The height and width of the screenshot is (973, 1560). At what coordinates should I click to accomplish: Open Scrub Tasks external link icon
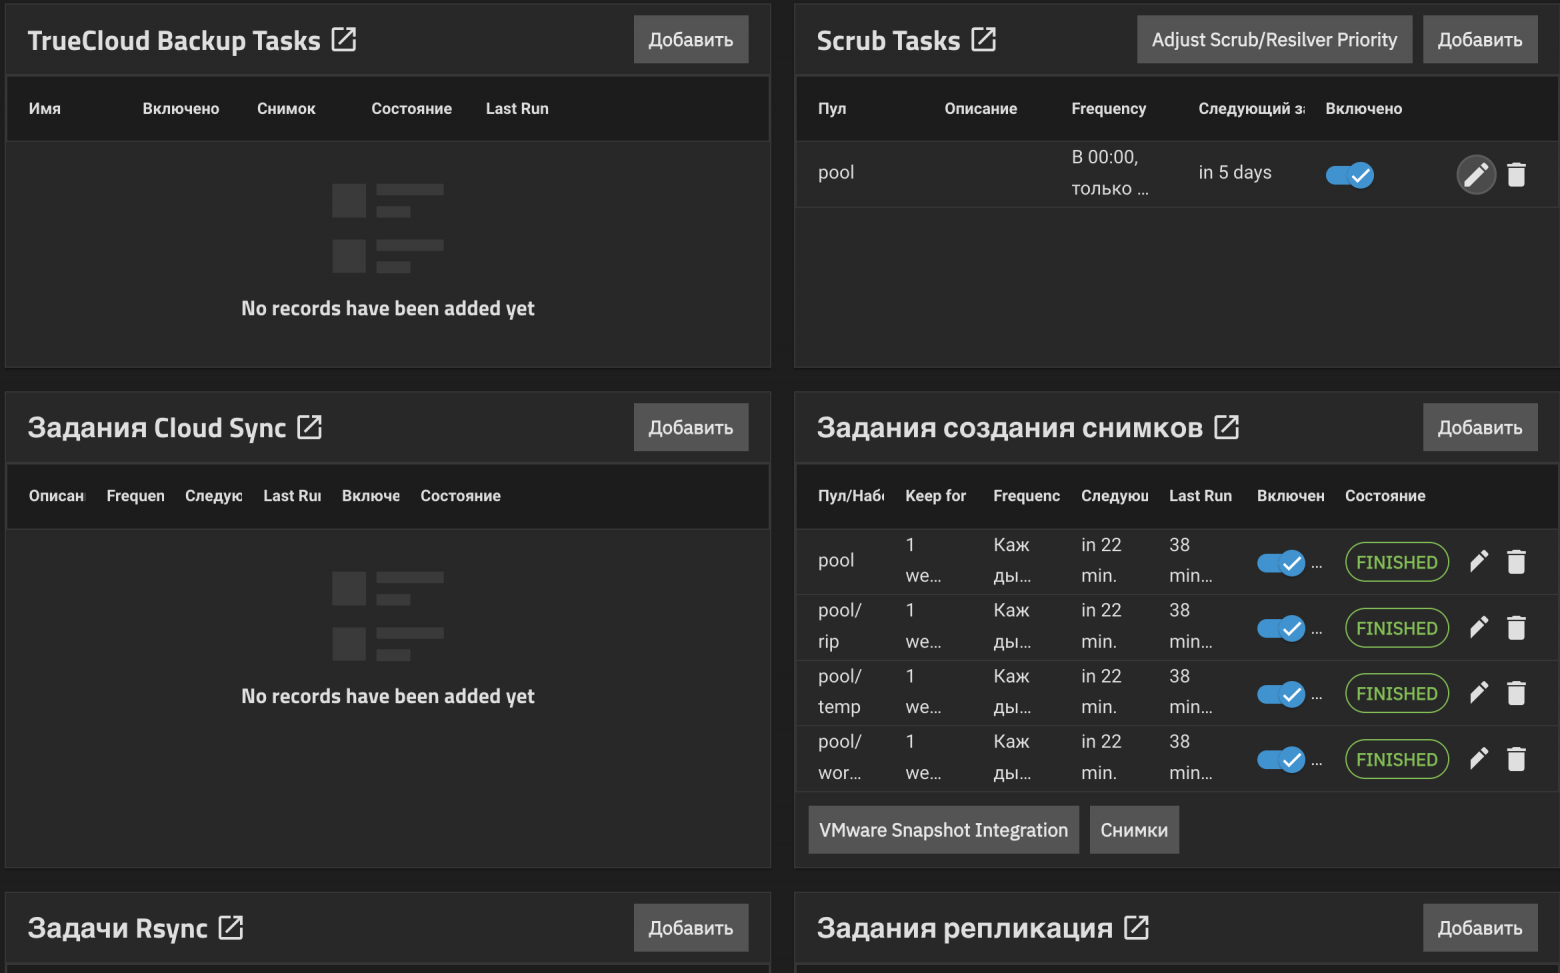pos(984,40)
